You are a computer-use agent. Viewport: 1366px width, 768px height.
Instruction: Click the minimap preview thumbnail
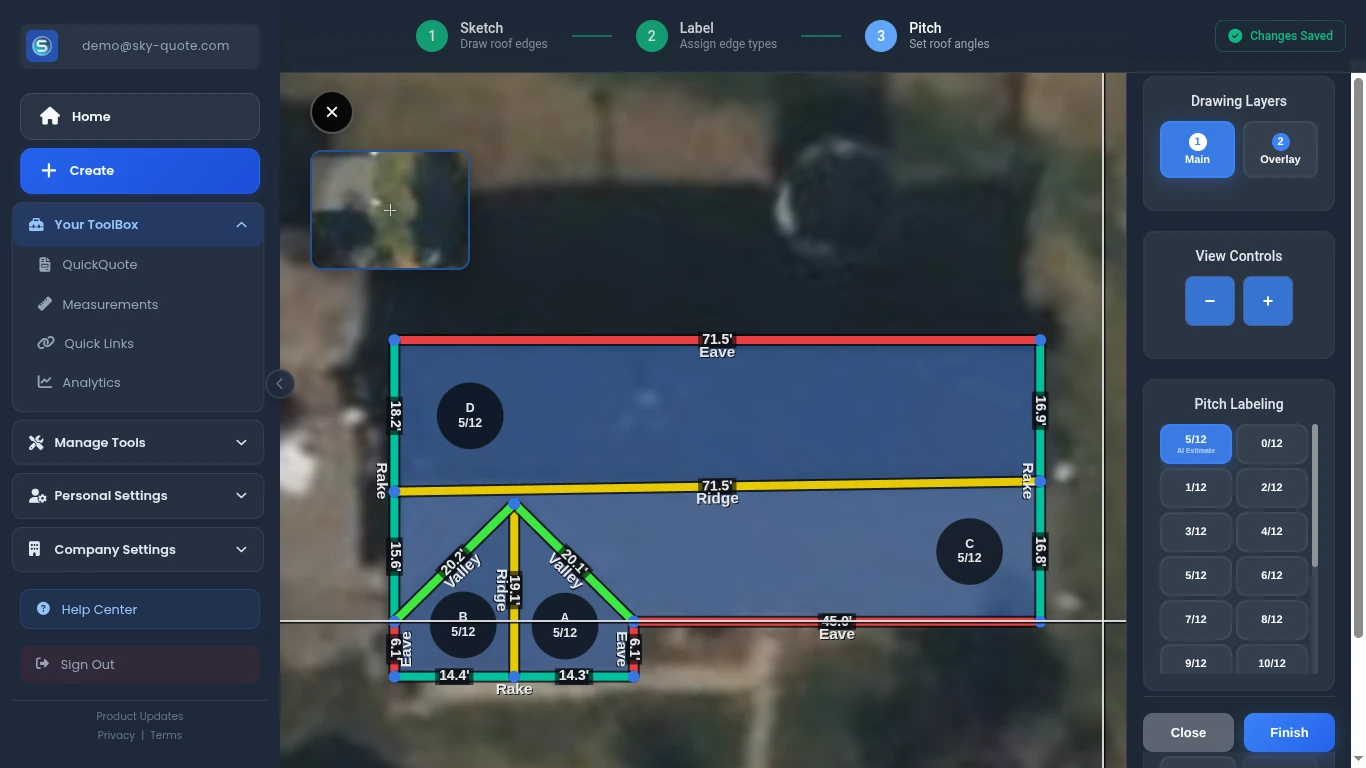point(390,210)
